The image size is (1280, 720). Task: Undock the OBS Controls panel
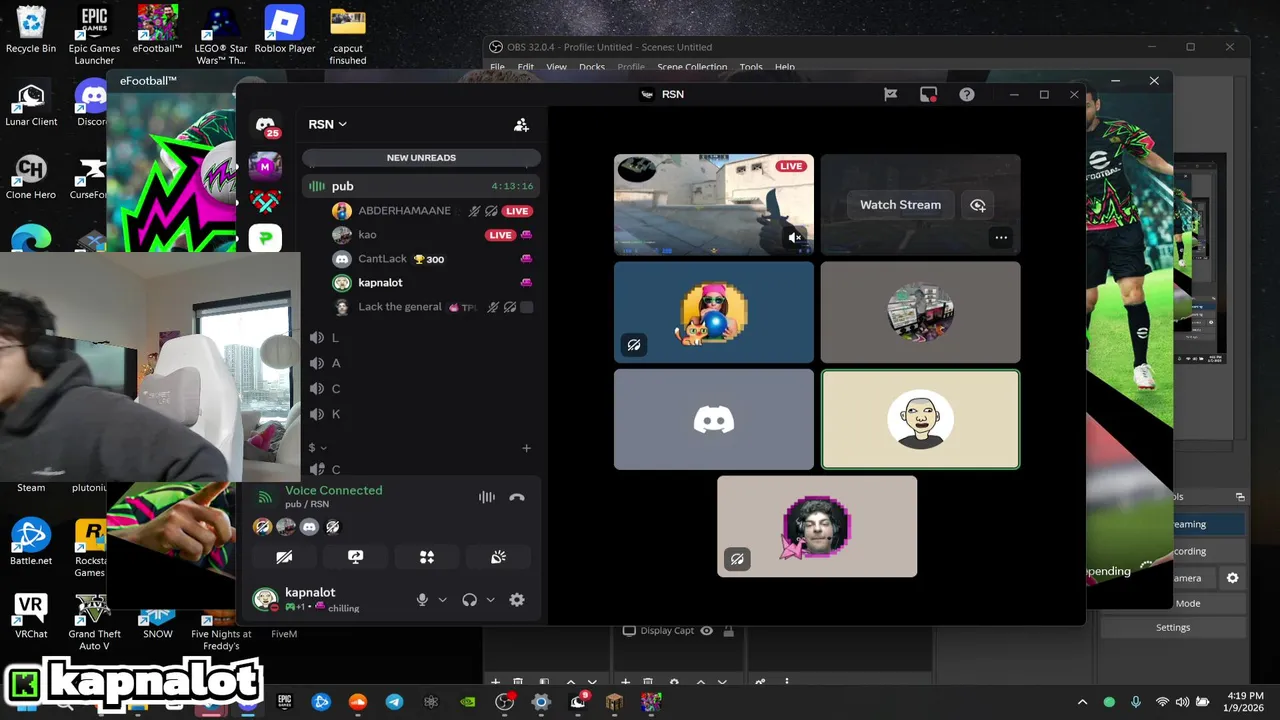1240,497
